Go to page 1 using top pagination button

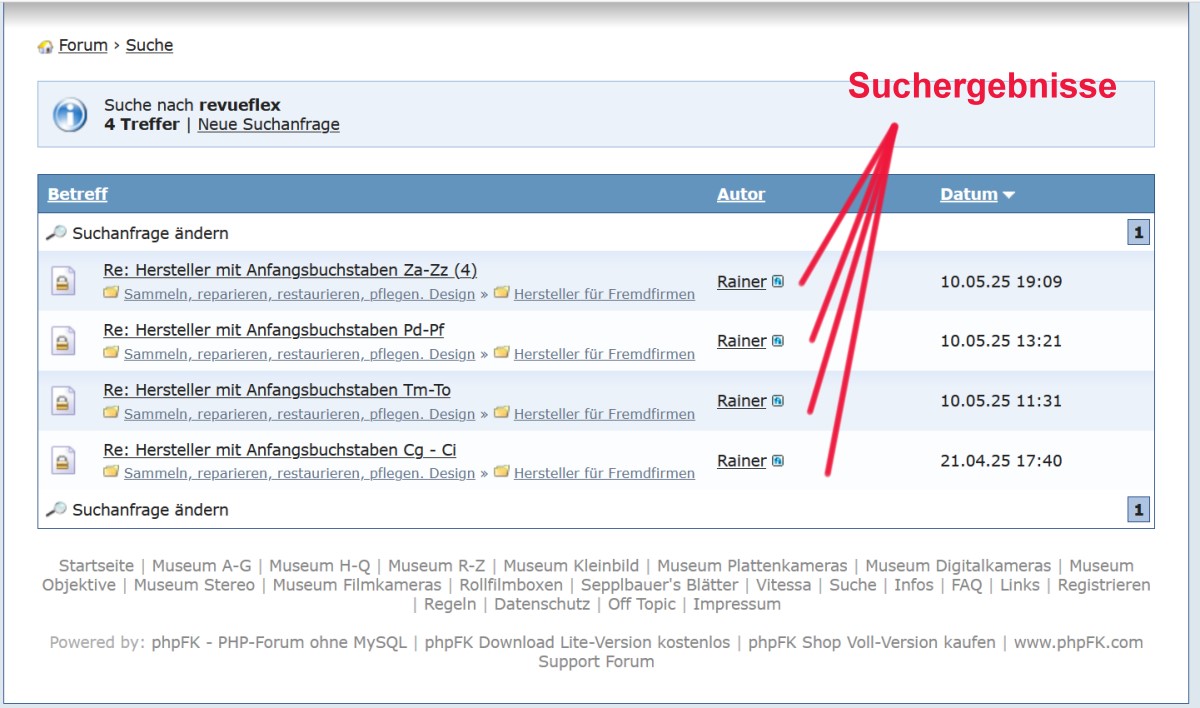pos(1138,233)
